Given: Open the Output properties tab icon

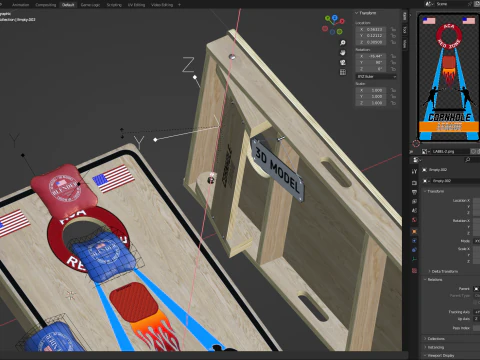Looking at the screenshot, I should [414, 192].
